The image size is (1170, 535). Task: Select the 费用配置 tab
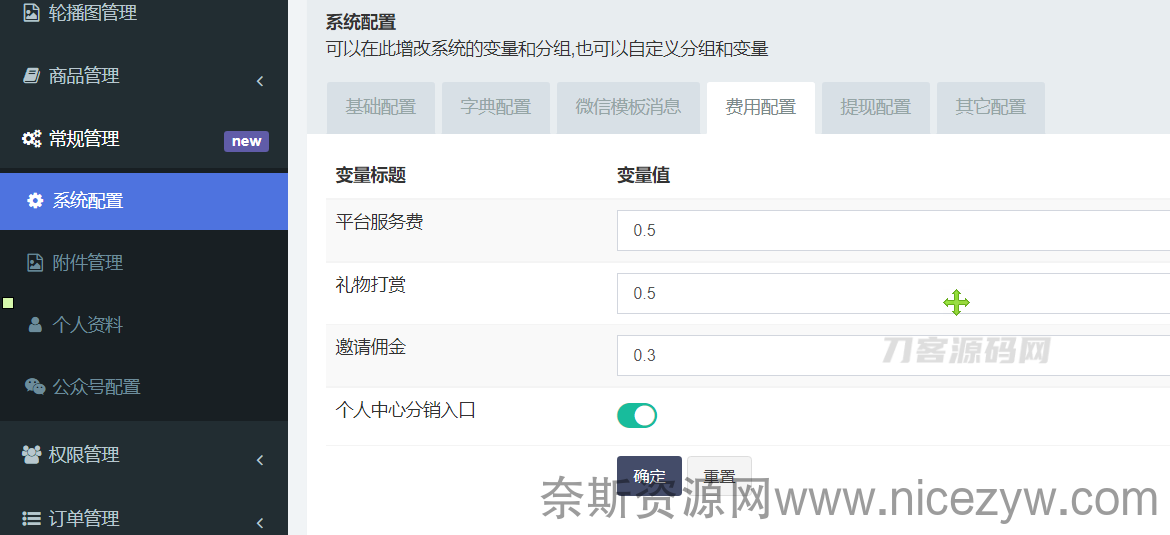click(x=760, y=107)
